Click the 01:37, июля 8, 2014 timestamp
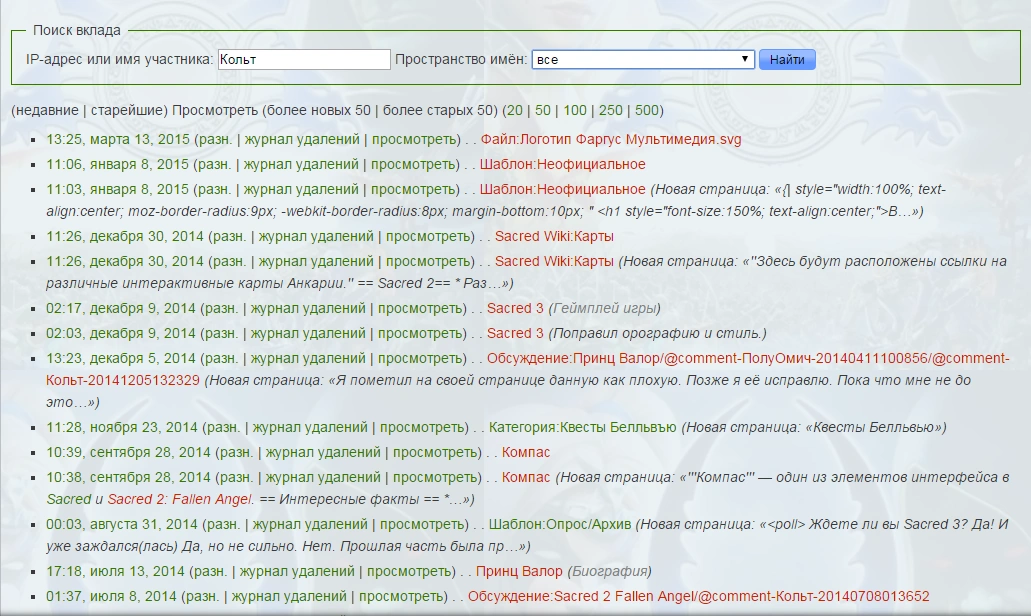The height and width of the screenshot is (616, 1031). point(111,596)
